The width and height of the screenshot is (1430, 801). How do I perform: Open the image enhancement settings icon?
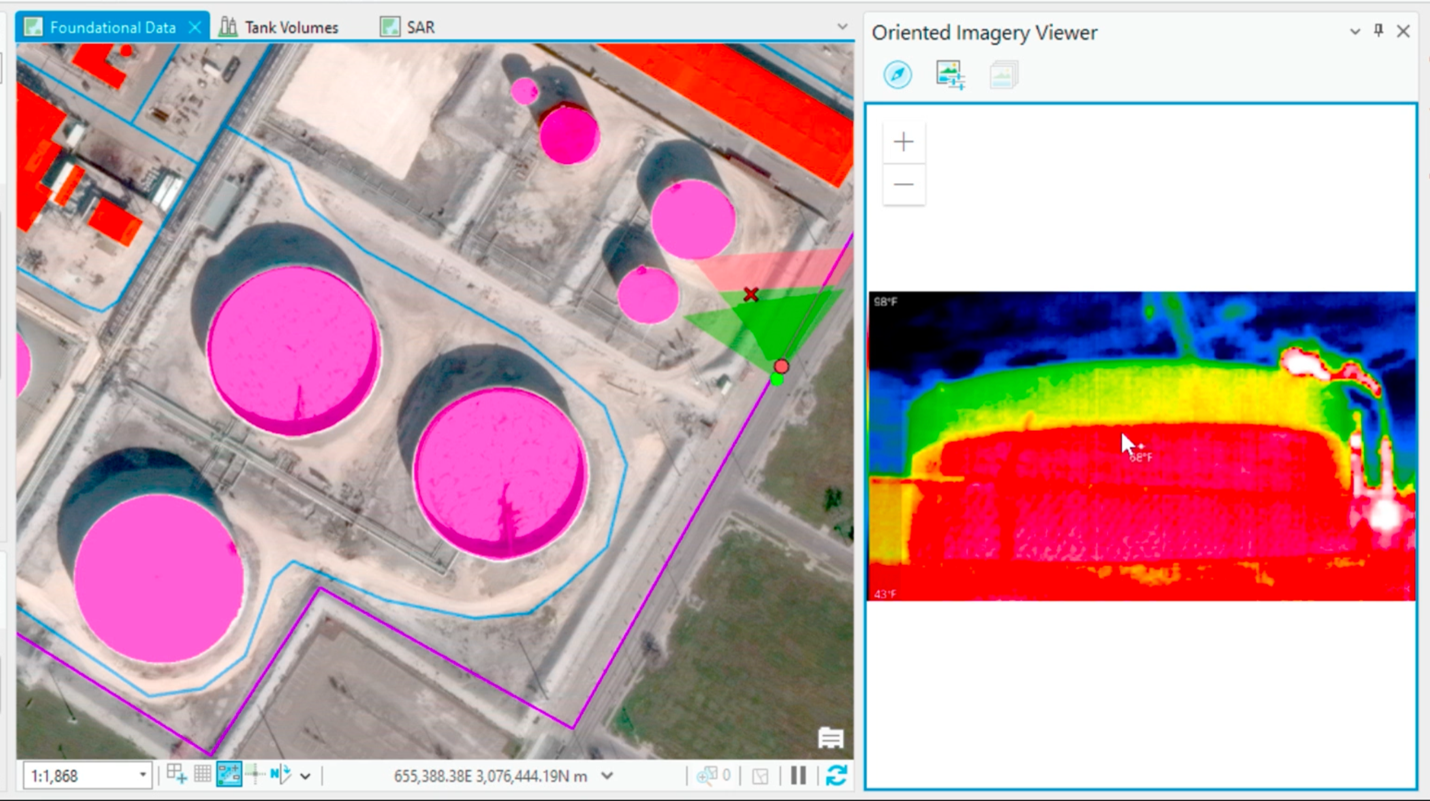tap(950, 74)
